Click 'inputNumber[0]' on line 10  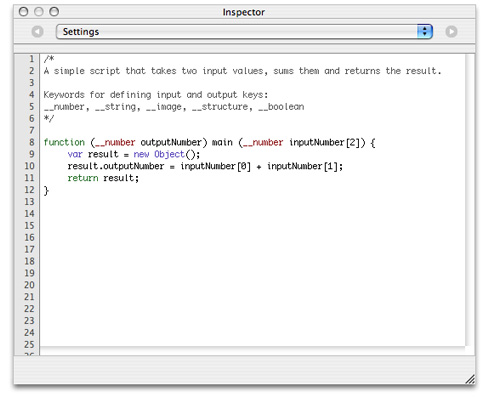[x=216, y=166]
